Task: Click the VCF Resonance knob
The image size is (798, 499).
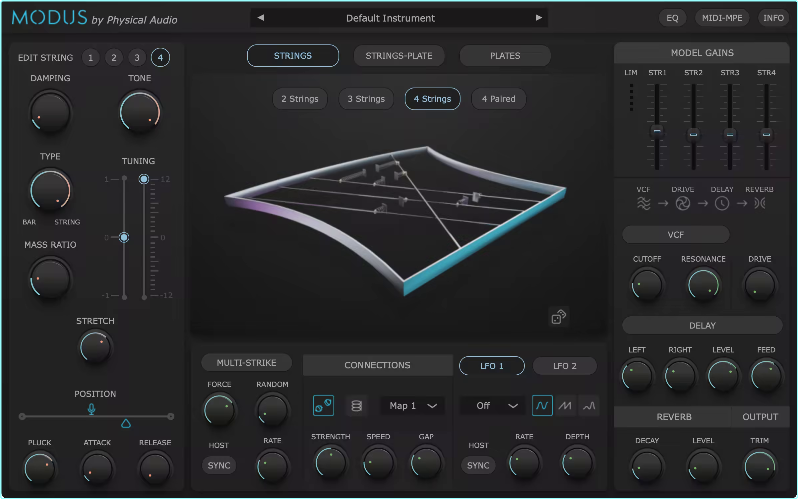Action: point(703,285)
